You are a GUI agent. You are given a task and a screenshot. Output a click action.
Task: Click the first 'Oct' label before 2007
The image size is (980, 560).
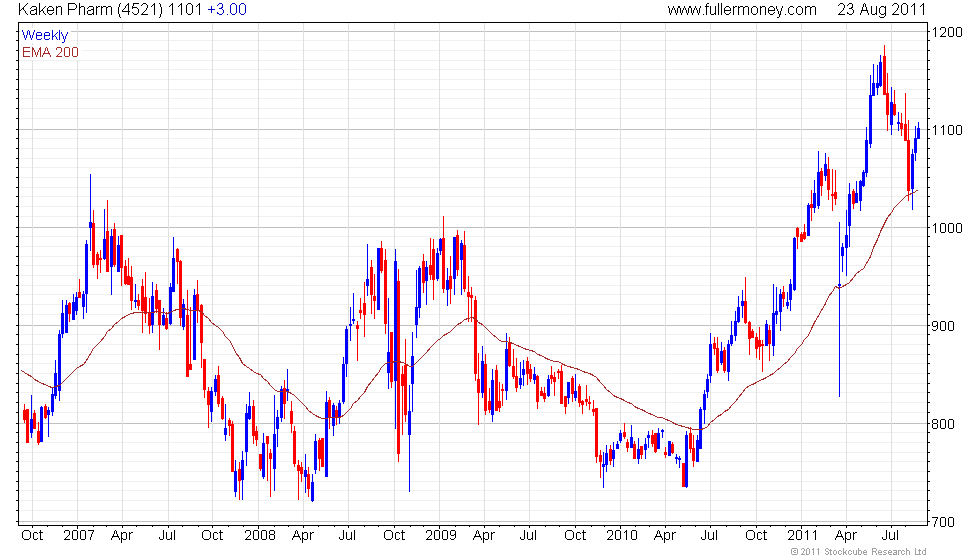32,536
